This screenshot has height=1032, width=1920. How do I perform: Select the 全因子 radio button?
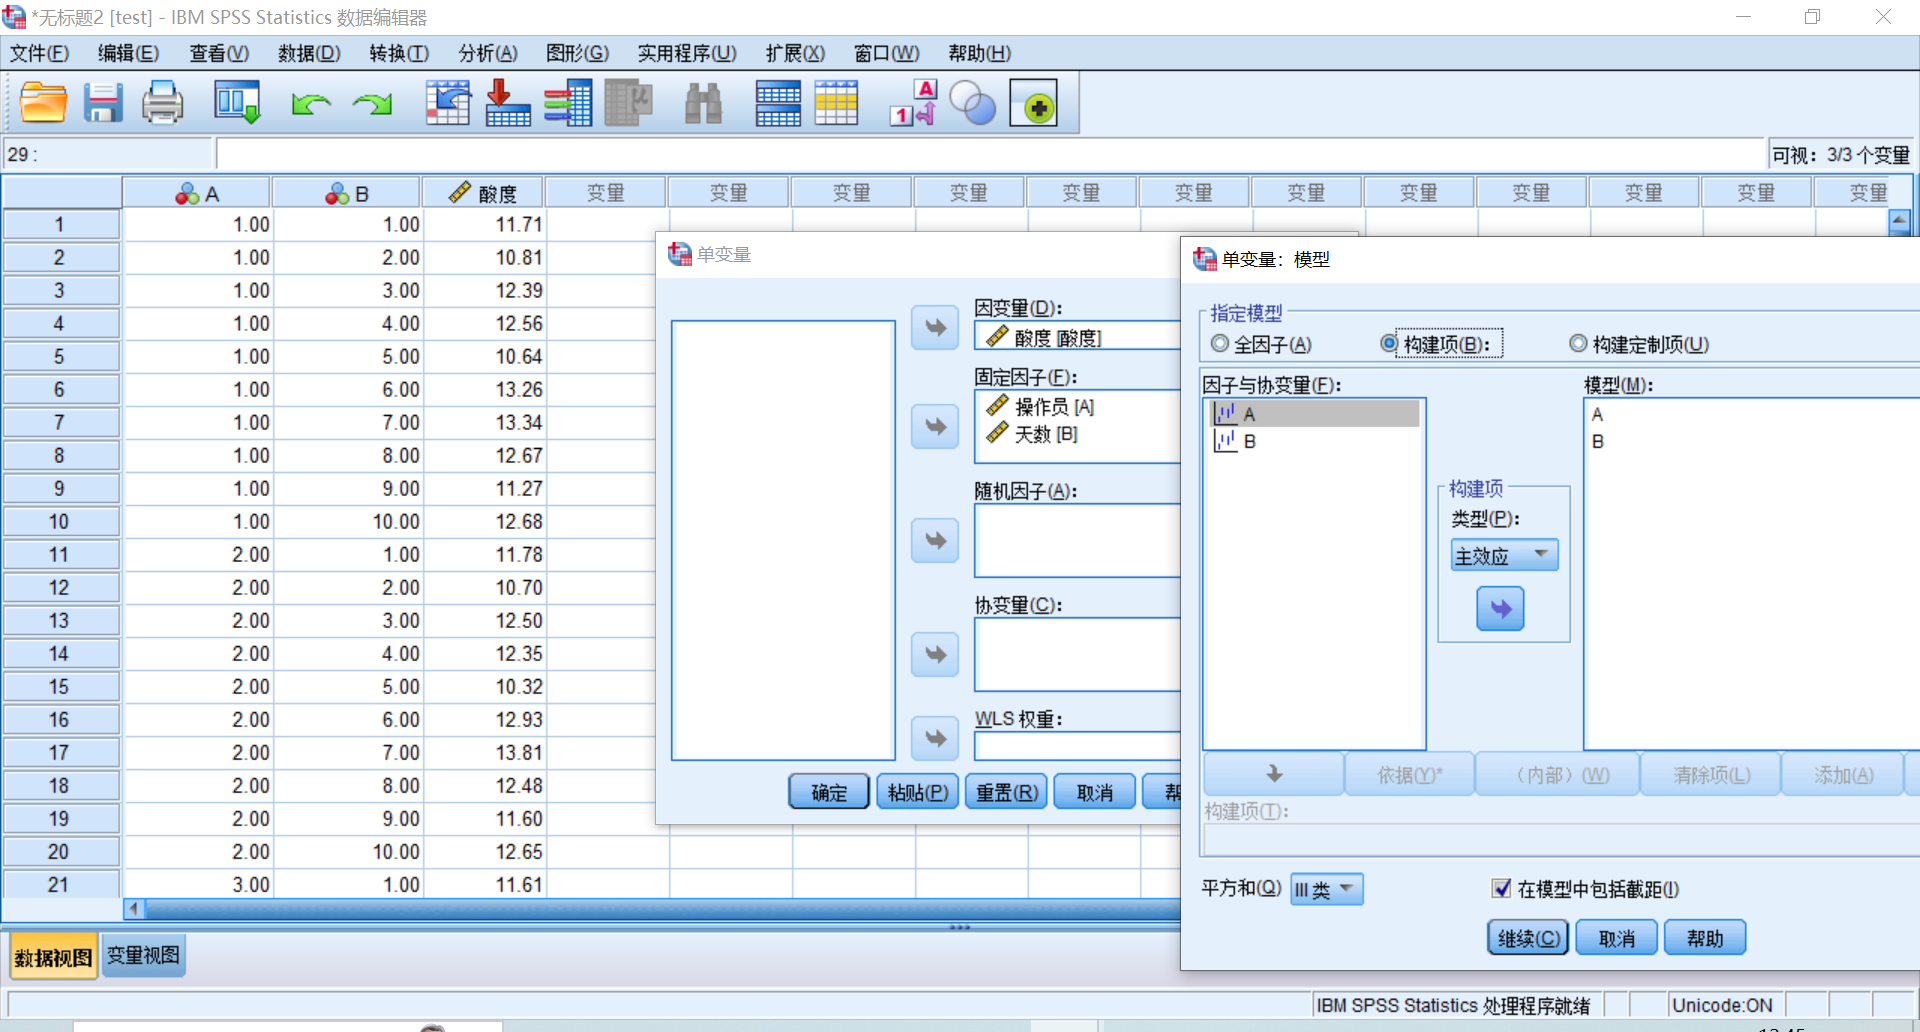[1220, 344]
